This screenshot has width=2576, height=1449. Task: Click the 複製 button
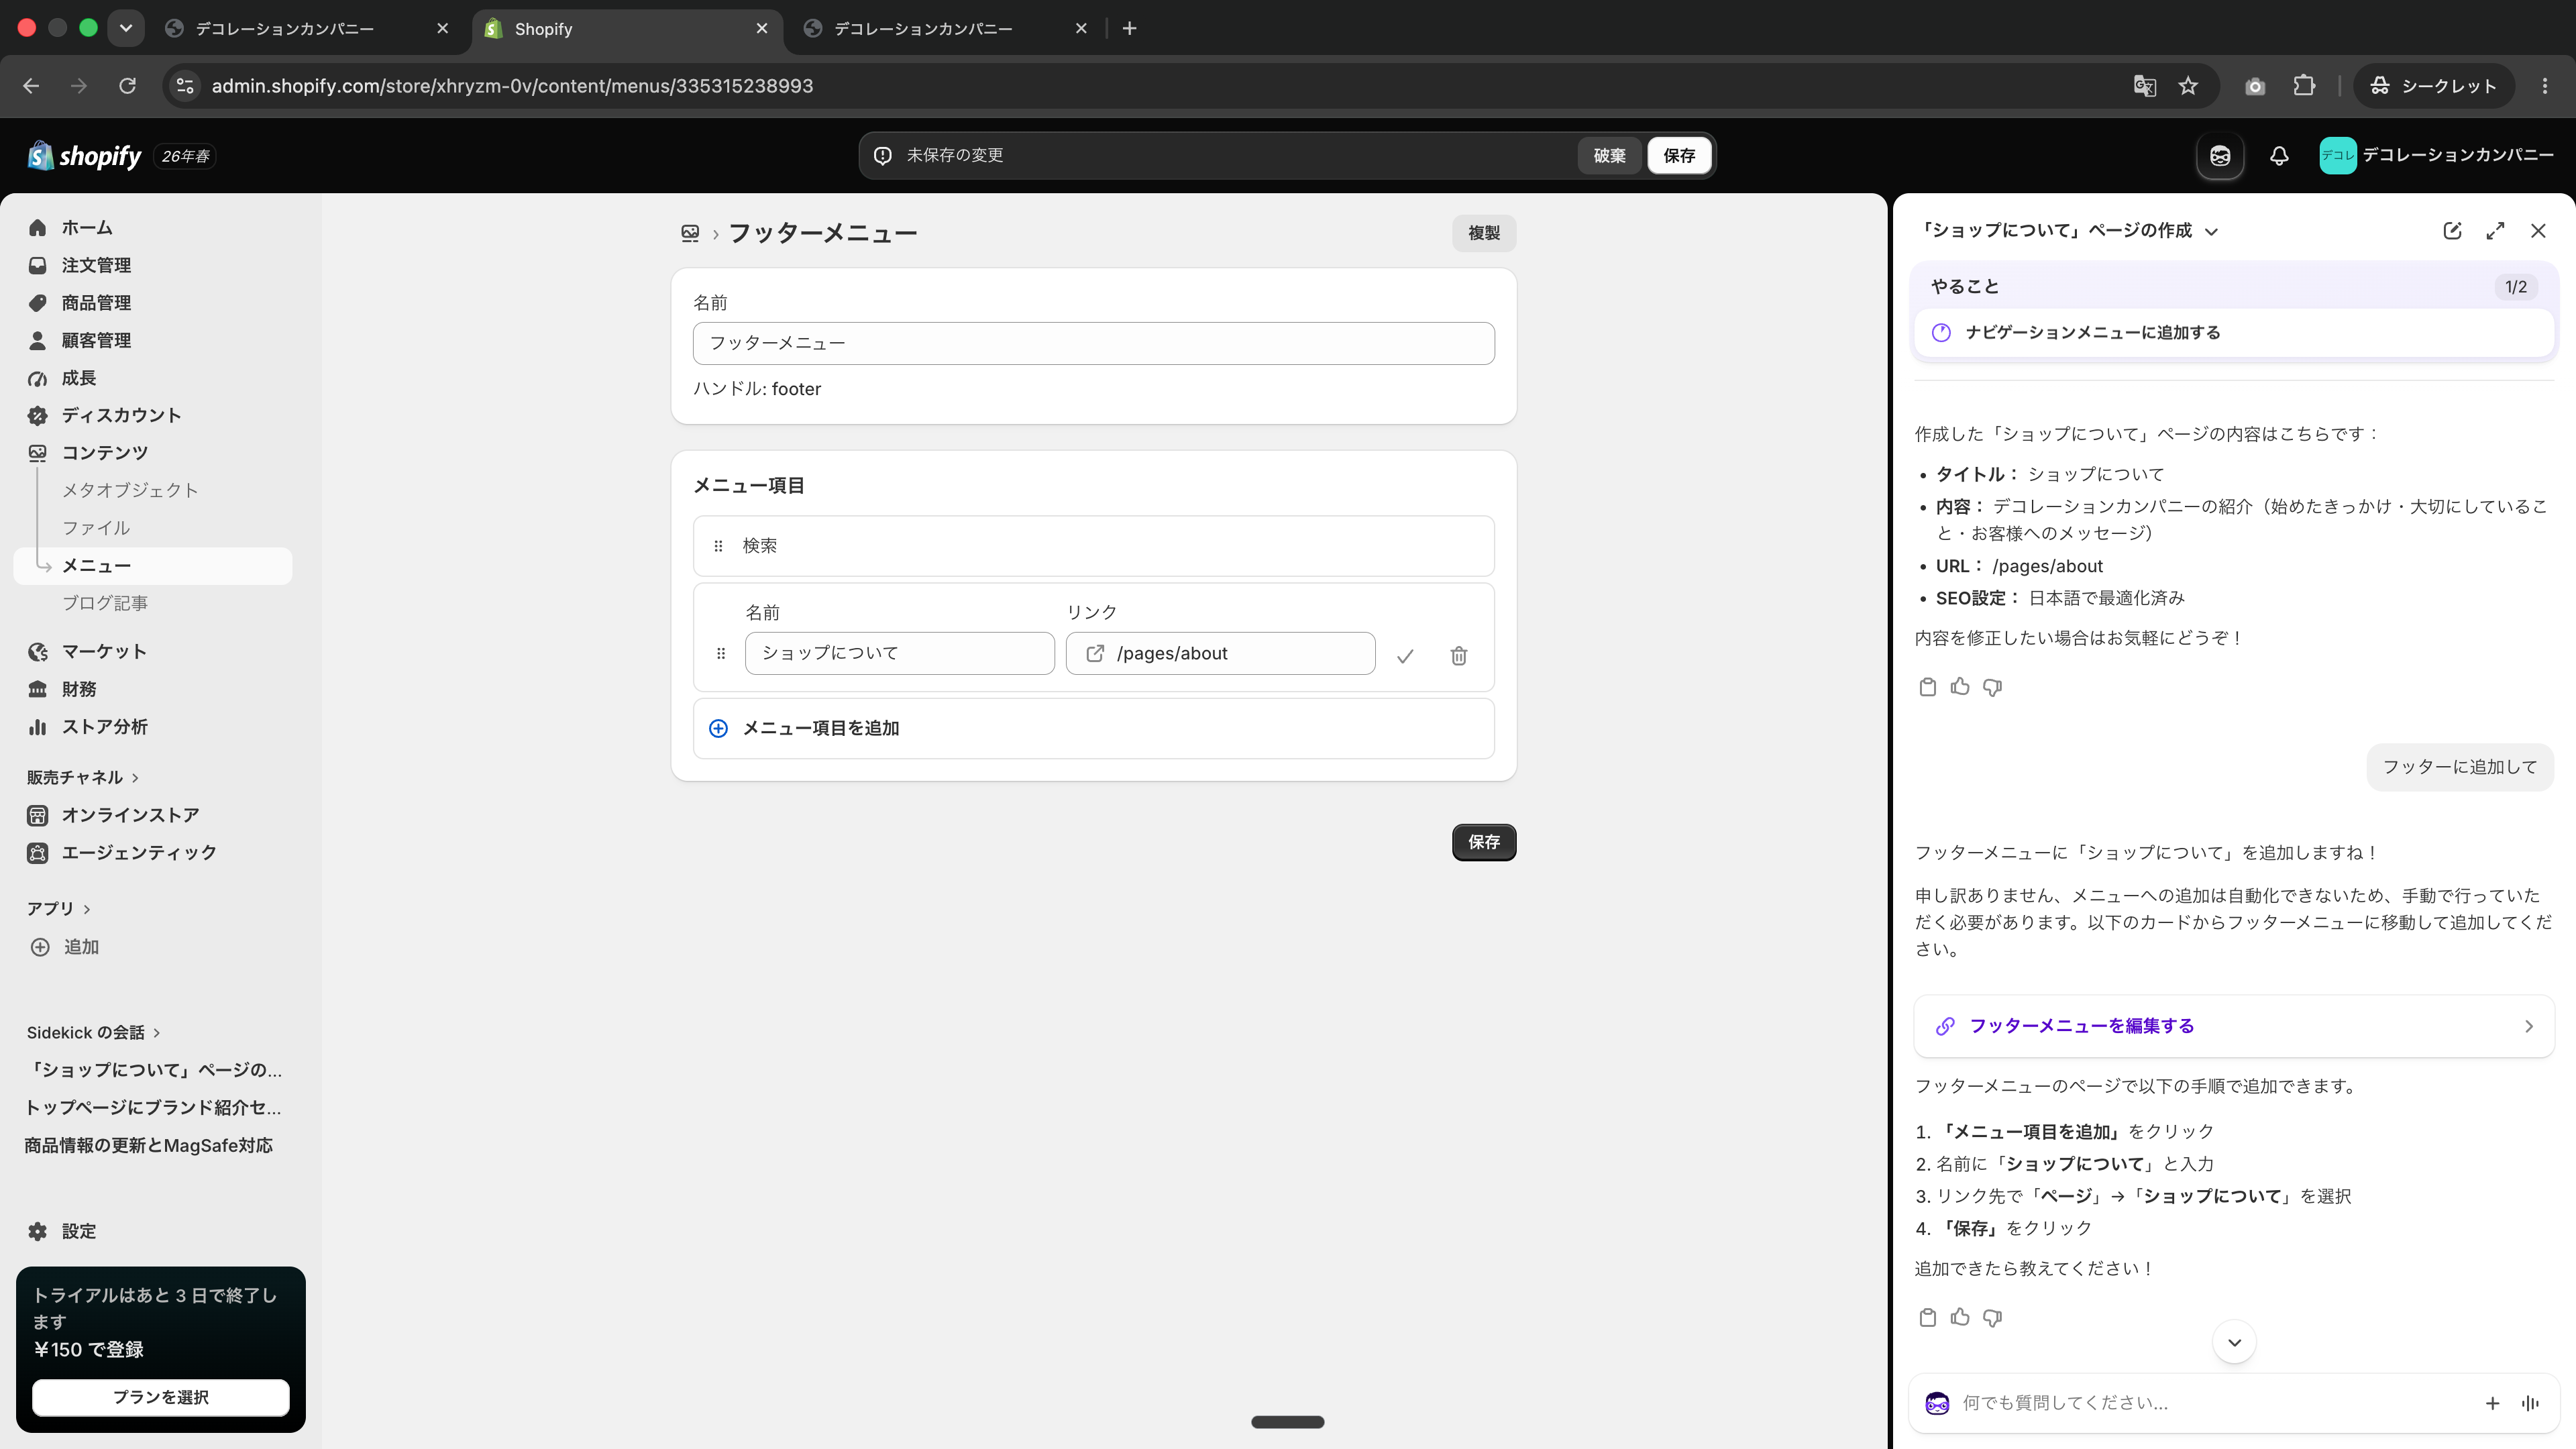pos(1484,233)
